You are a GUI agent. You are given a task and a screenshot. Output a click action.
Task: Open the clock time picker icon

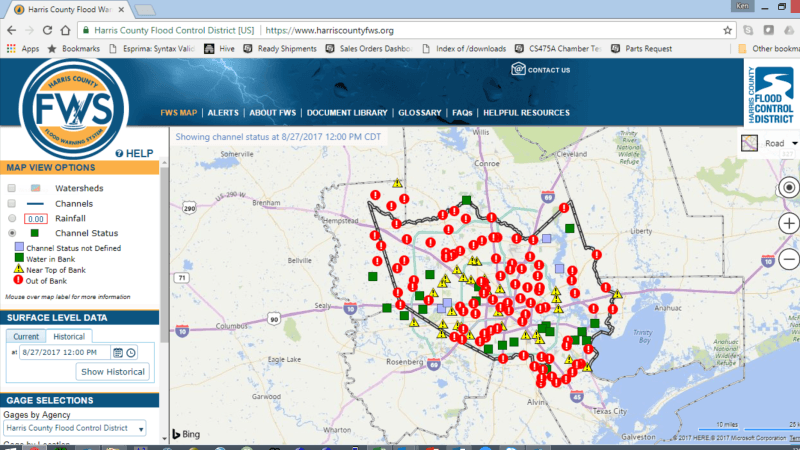(131, 353)
